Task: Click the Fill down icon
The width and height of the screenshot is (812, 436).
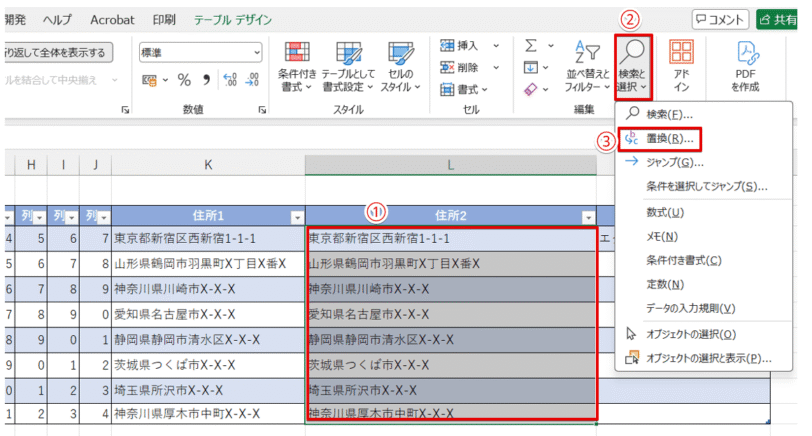Action: tap(531, 67)
